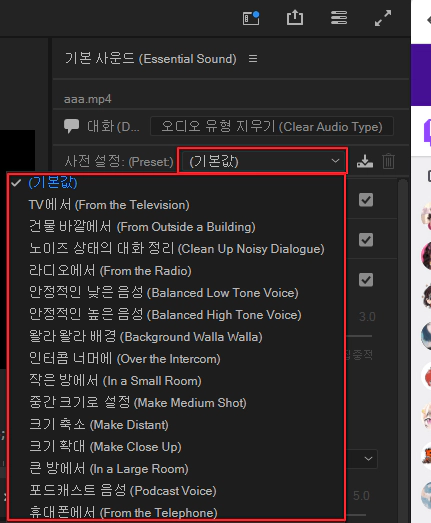The width and height of the screenshot is (431, 523).
Task: Toggle the second checkbox beside the preset list
Action: 366,240
